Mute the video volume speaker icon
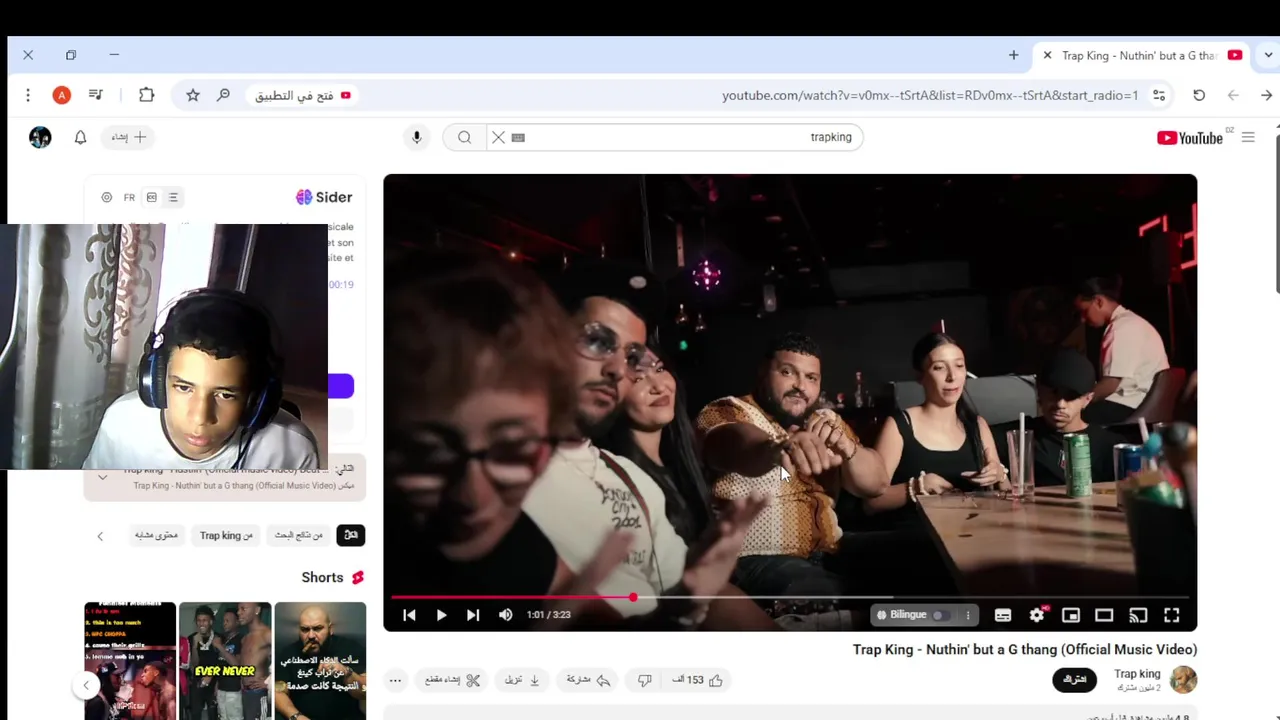 (x=506, y=615)
